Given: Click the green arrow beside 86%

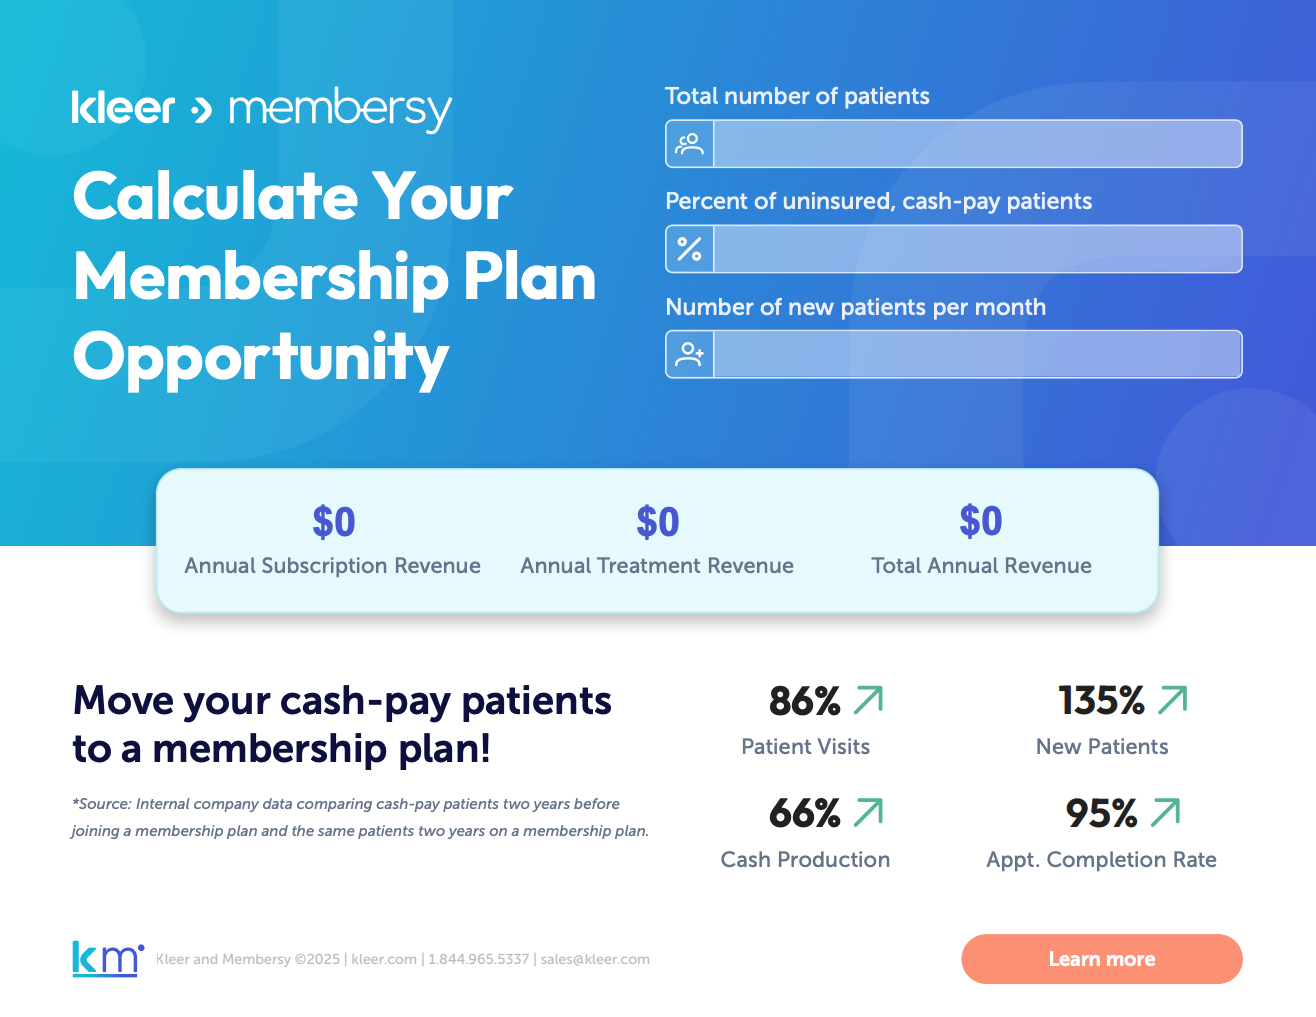Looking at the screenshot, I should coord(868,700).
